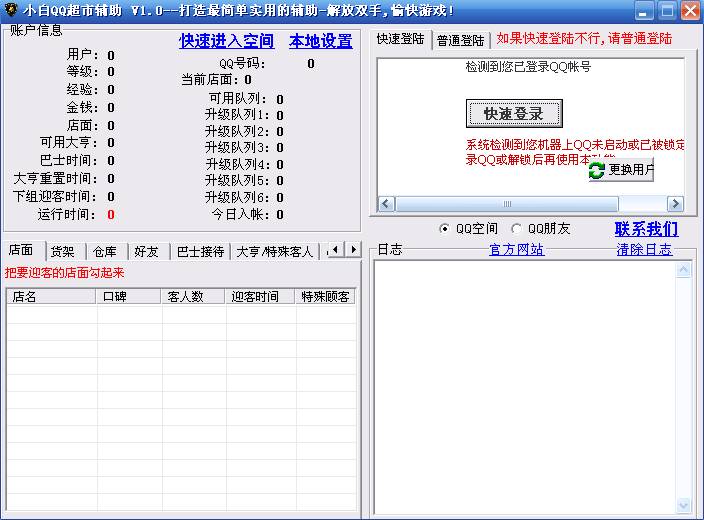Screen dimensions: 704x520
Task: Click the 可用大亨 label
Action: [69, 143]
